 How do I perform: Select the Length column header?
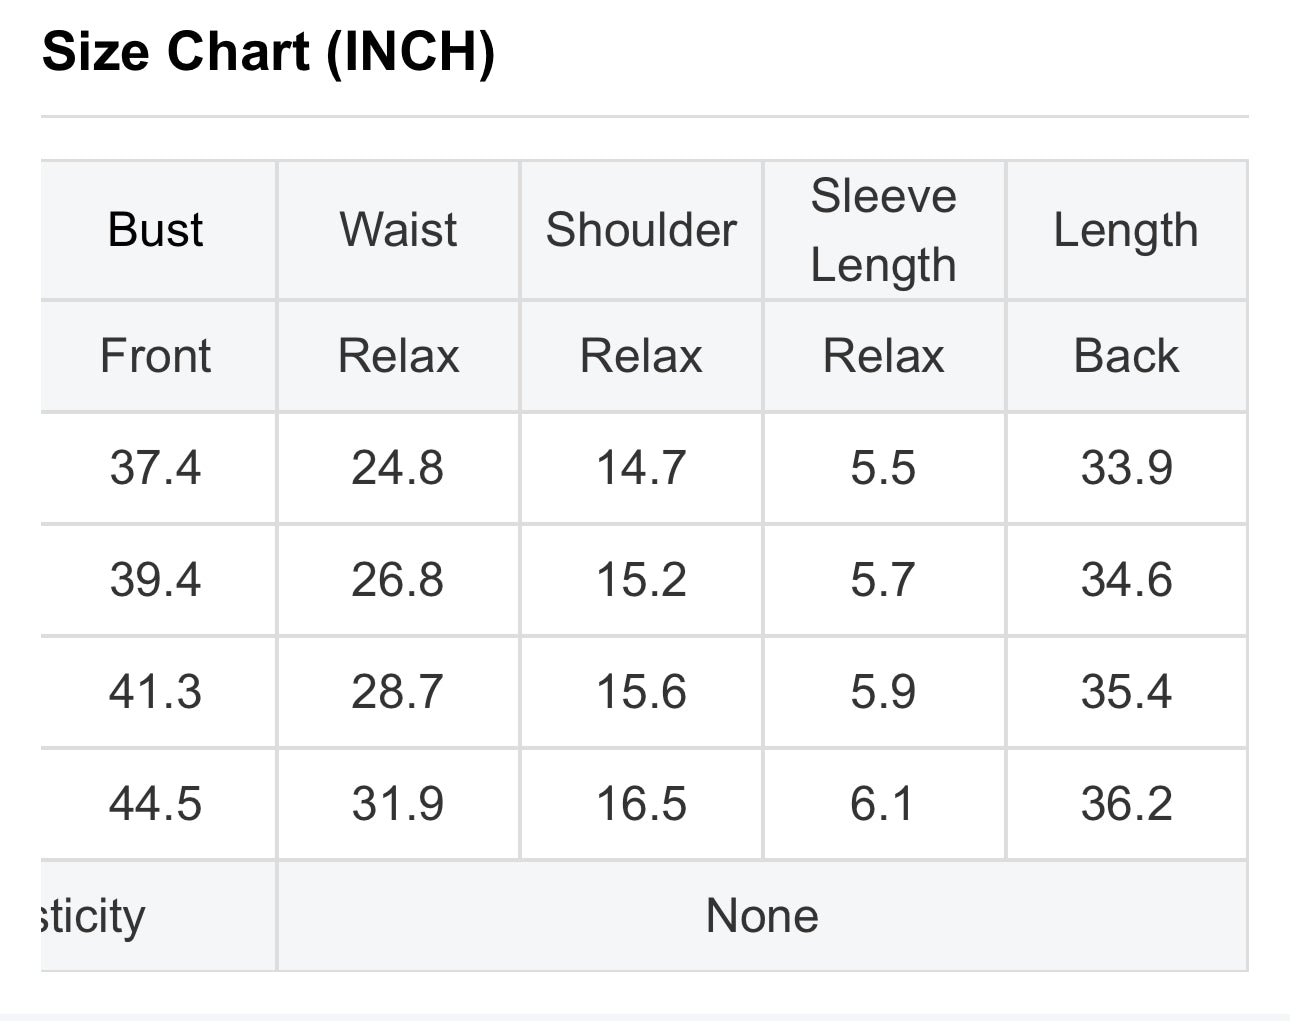(x=1126, y=230)
